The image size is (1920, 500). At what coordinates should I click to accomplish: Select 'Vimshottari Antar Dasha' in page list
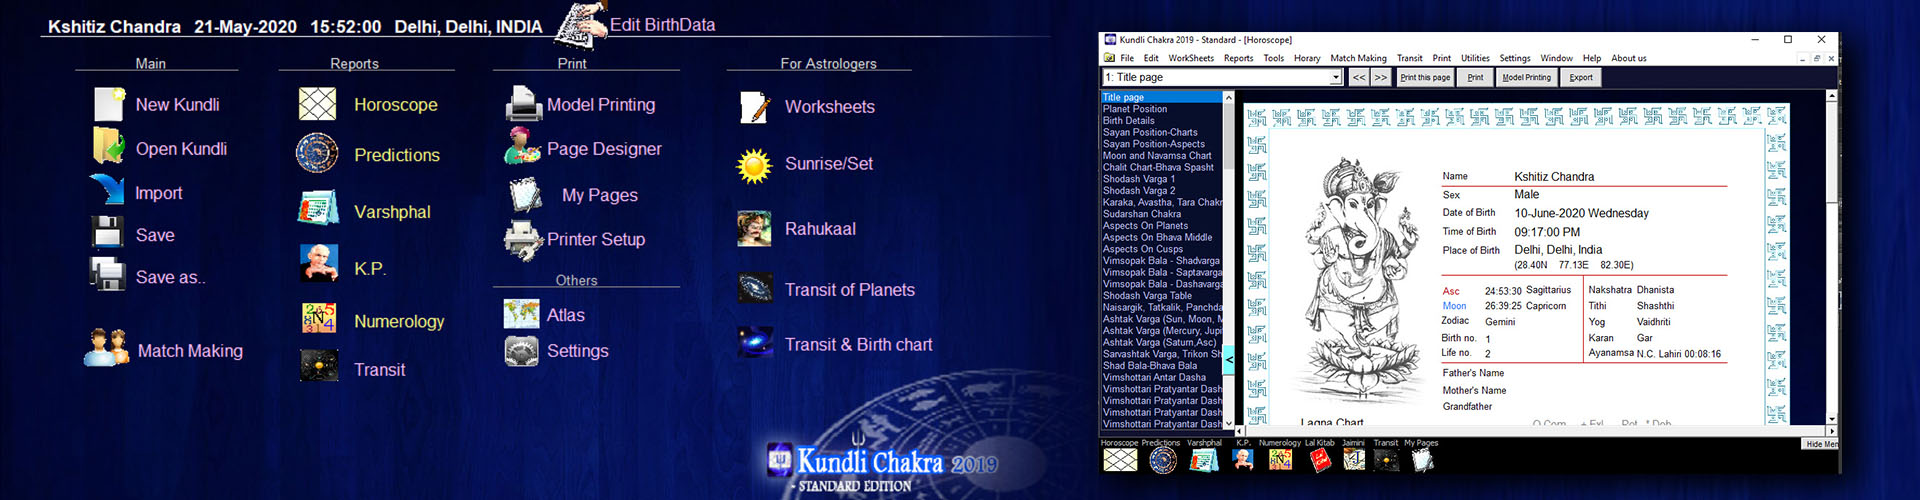click(x=1162, y=378)
